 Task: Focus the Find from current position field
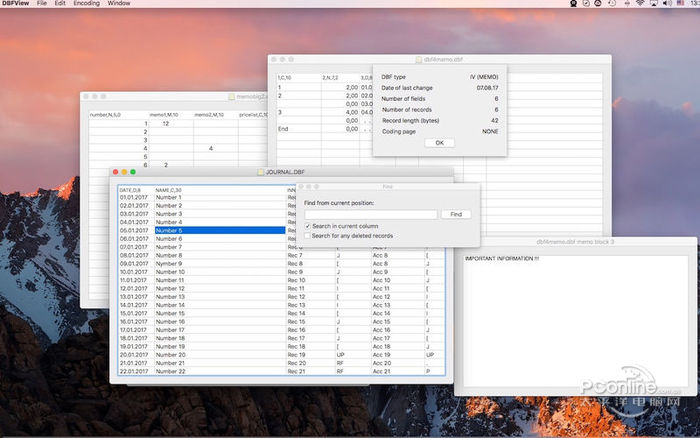click(x=371, y=214)
